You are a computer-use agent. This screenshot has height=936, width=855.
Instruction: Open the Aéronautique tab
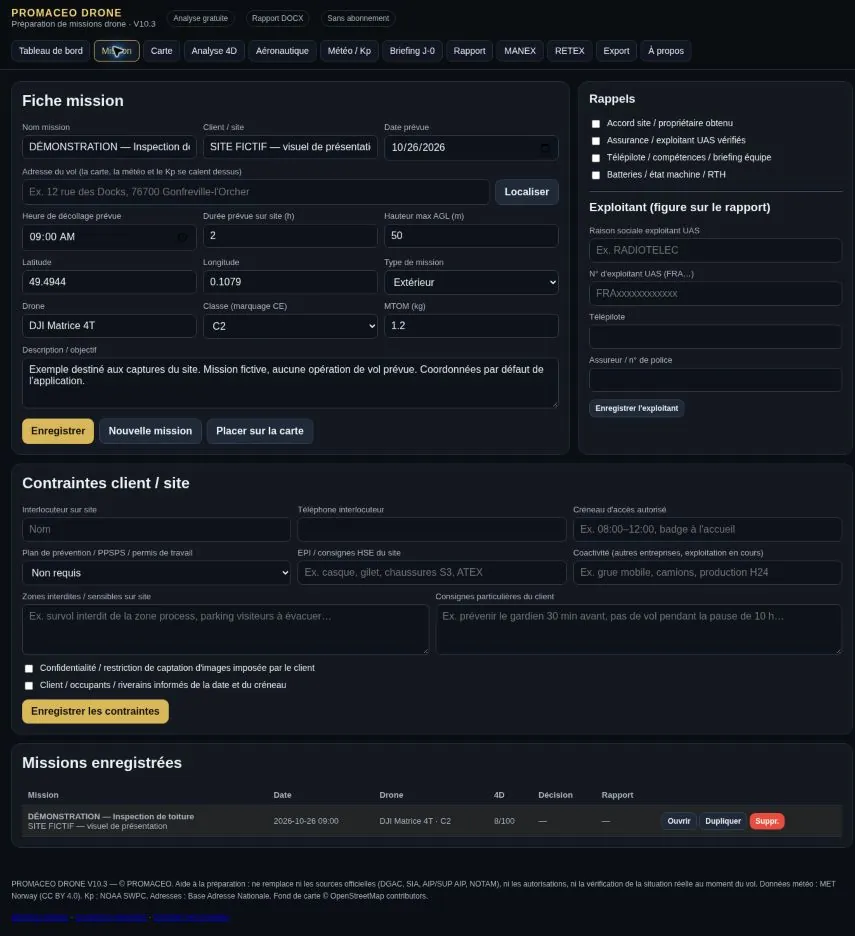[282, 51]
